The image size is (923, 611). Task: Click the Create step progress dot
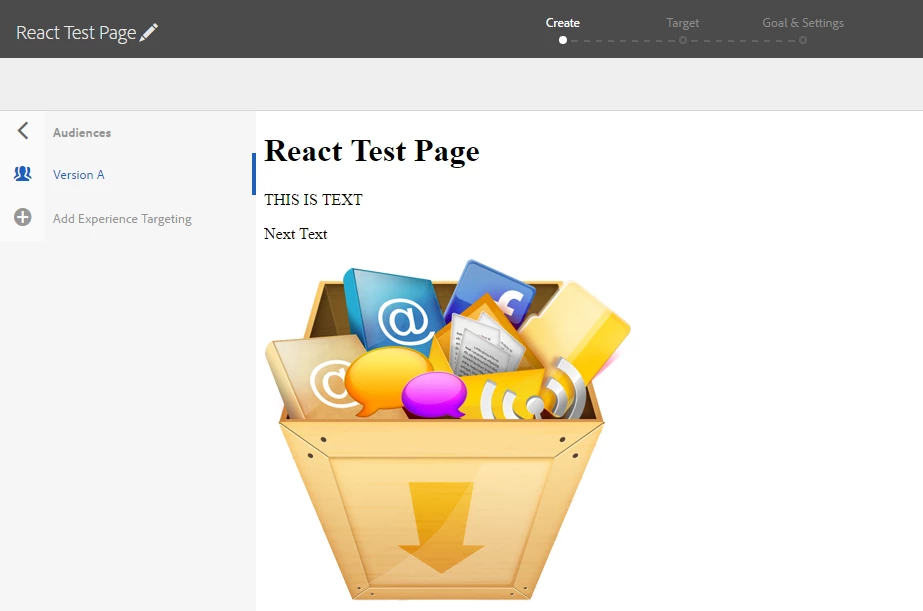(x=563, y=40)
